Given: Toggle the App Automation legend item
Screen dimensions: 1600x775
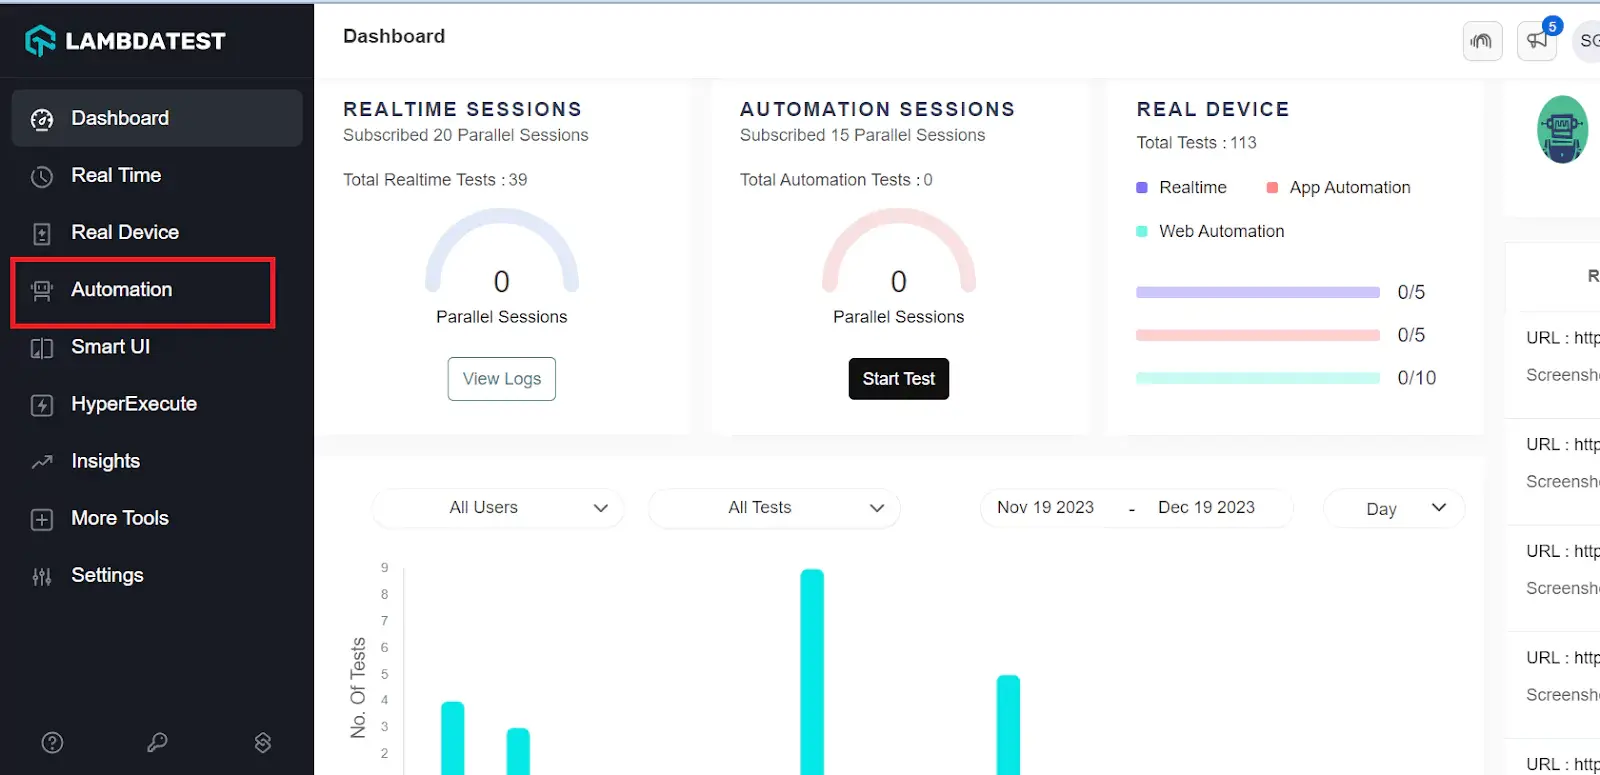Looking at the screenshot, I should (1339, 188).
